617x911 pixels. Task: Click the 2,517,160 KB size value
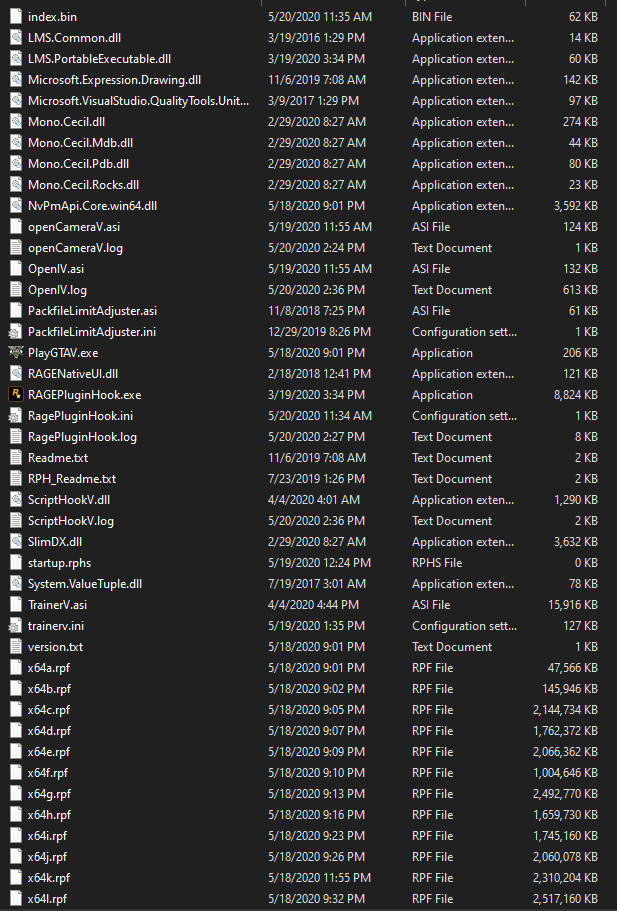pos(565,898)
